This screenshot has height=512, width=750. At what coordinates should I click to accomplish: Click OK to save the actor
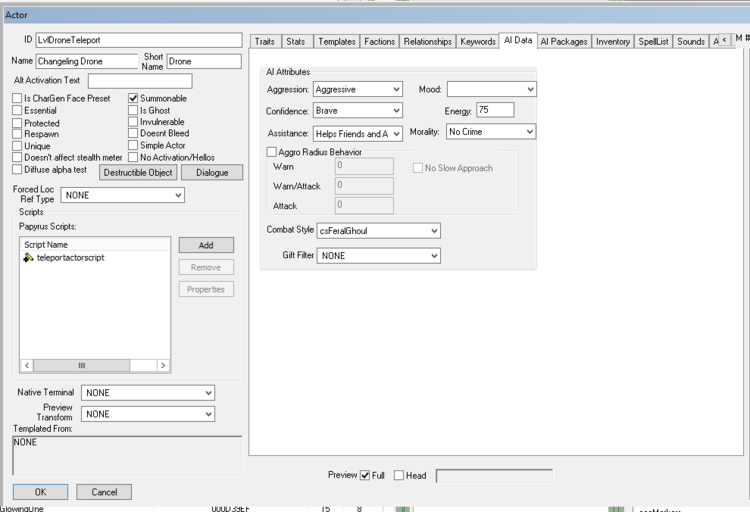coord(41,492)
